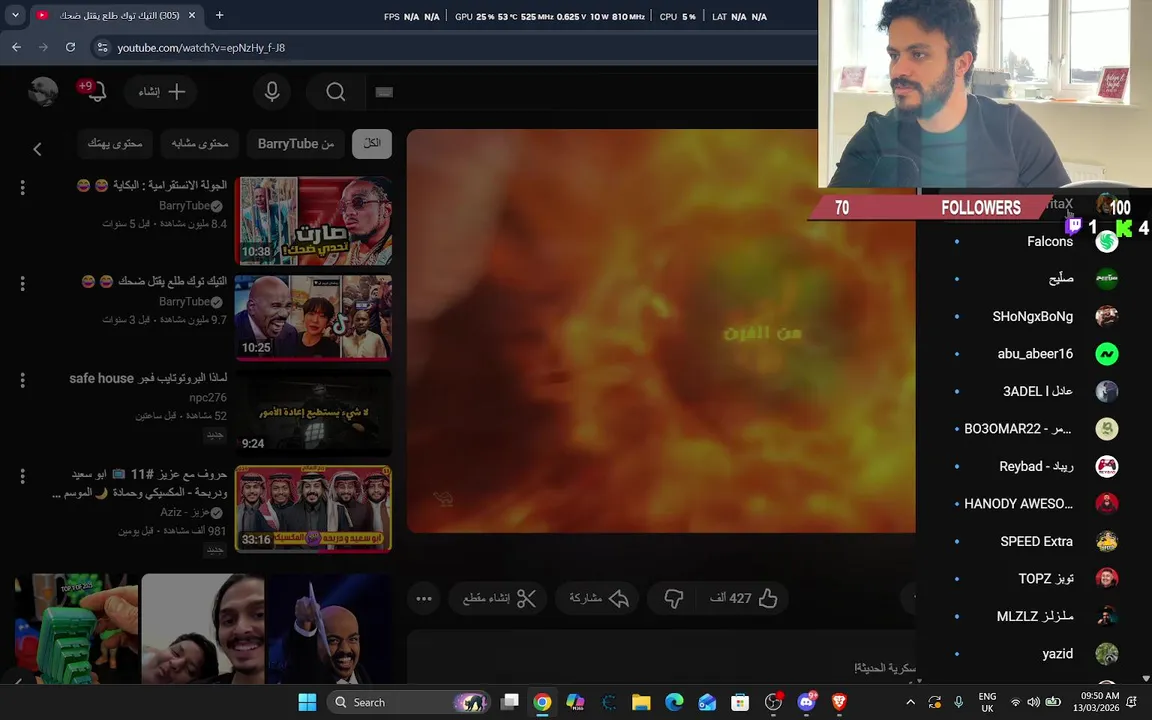This screenshot has height=720, width=1152.
Task: Open more actions three-dot button under video
Action: (424, 598)
